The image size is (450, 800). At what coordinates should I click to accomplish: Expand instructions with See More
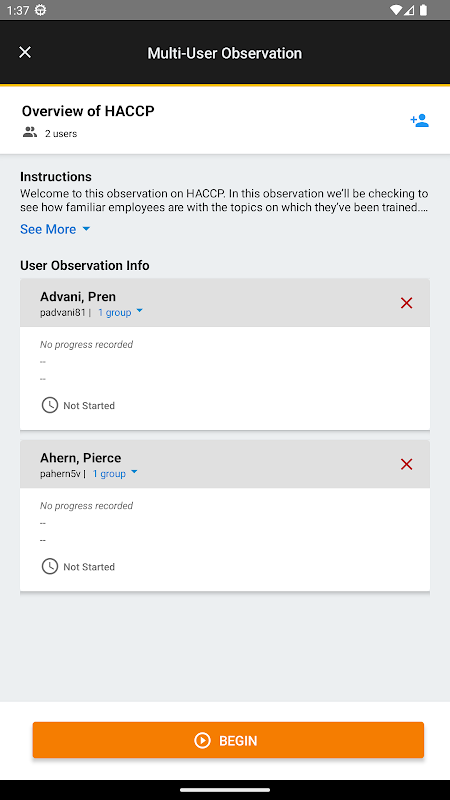click(x=55, y=229)
